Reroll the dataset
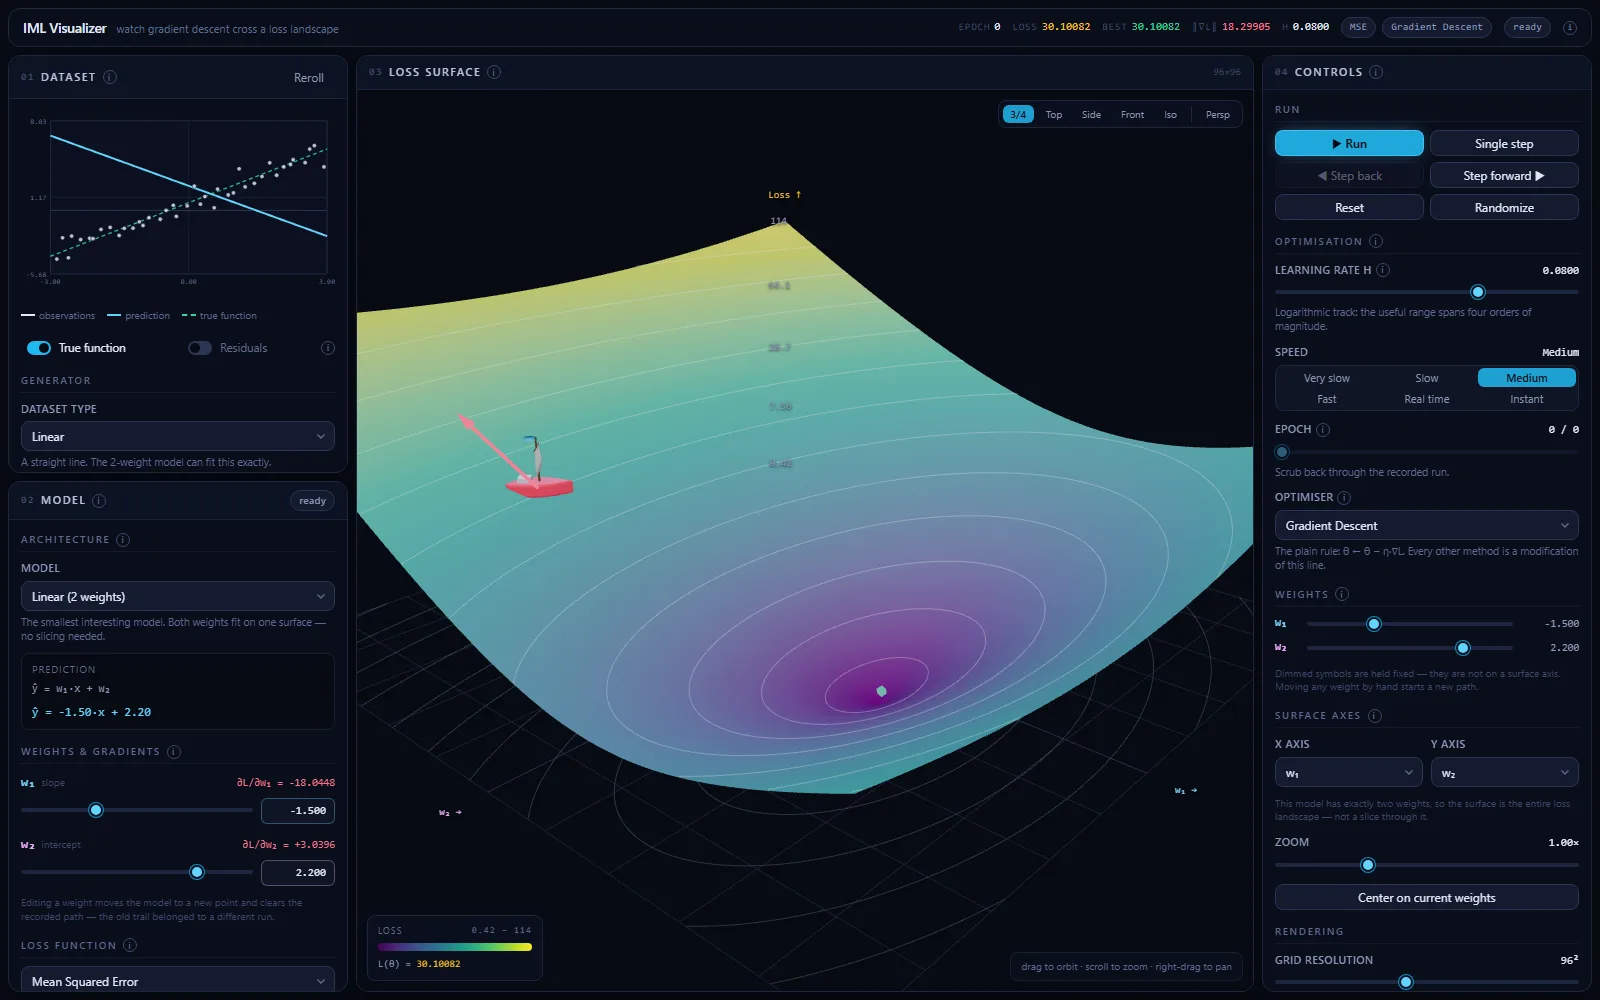 pos(309,78)
